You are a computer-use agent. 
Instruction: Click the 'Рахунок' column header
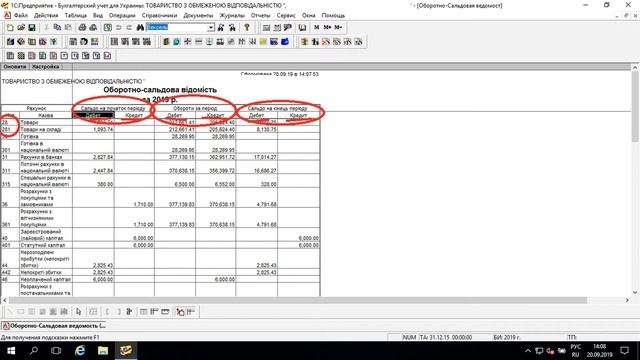coord(36,109)
